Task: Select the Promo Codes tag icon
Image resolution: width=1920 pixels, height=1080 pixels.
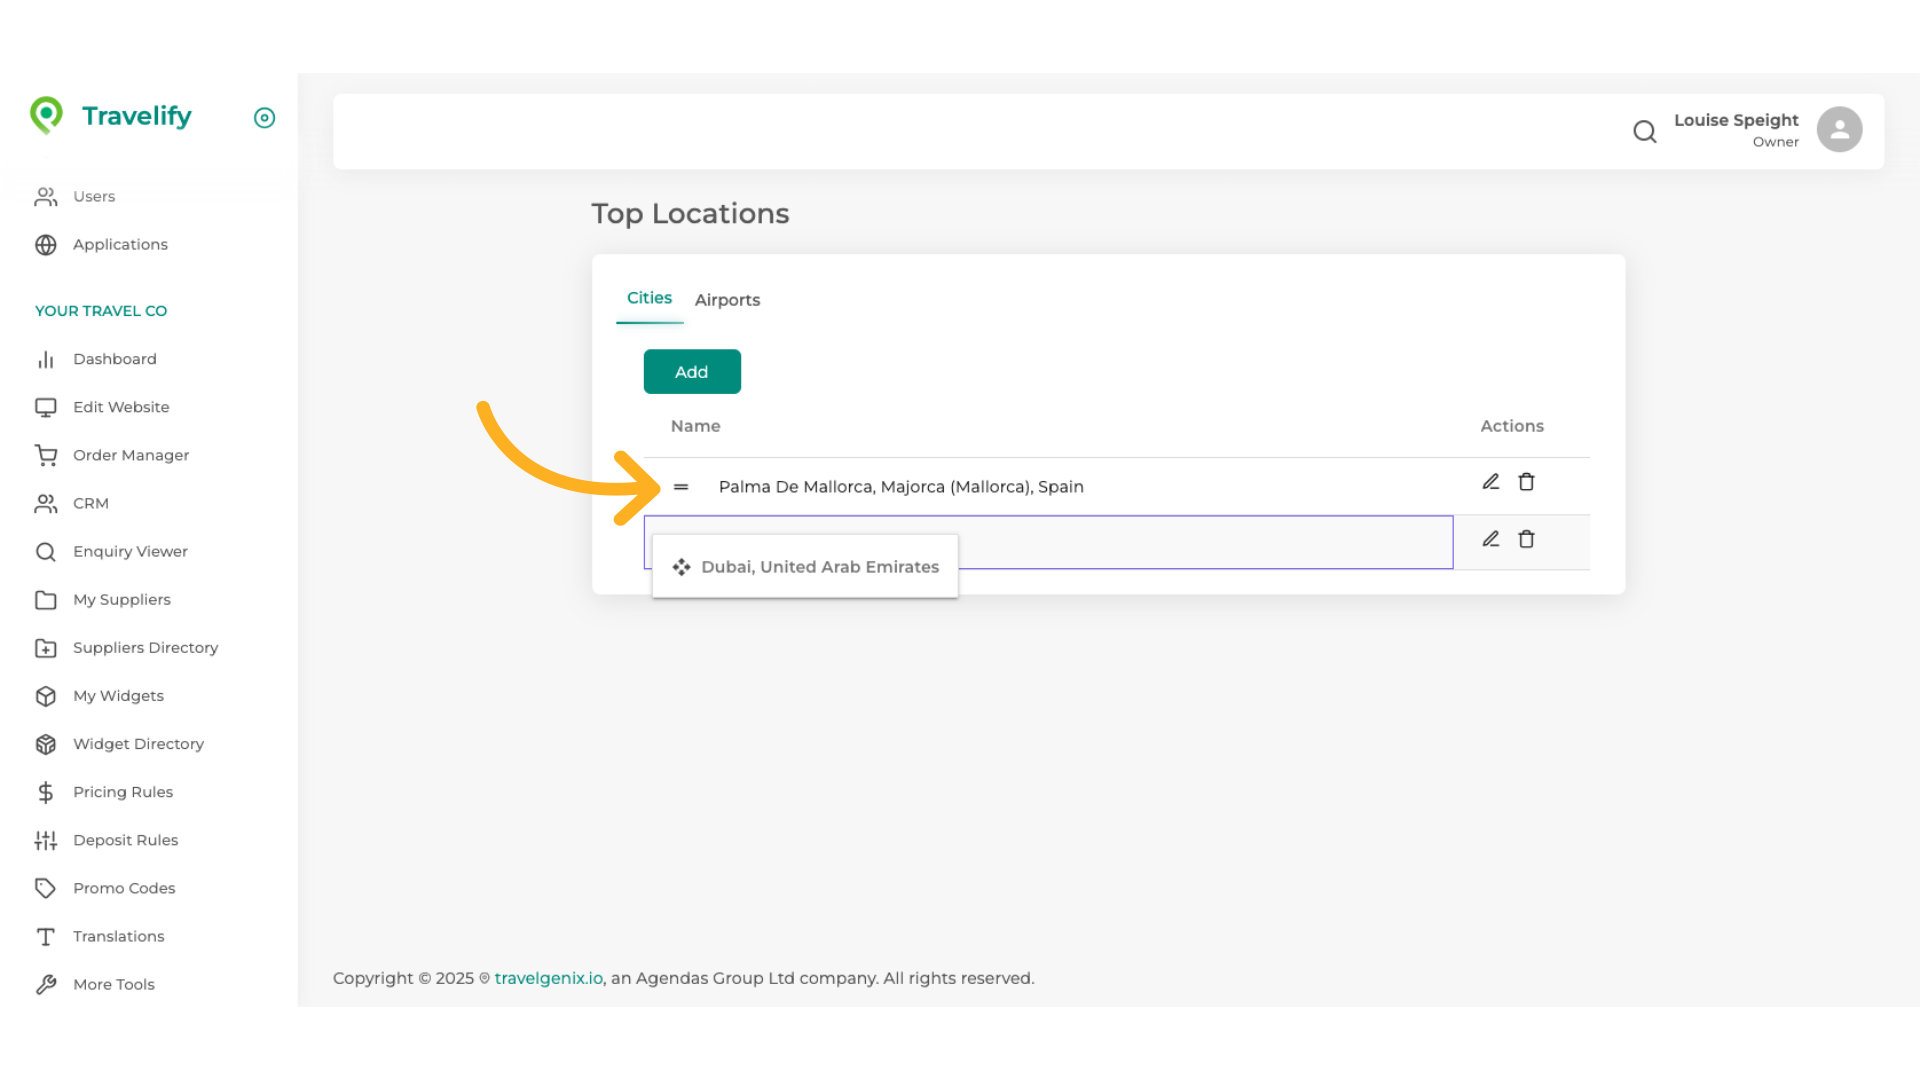Action: pos(46,888)
